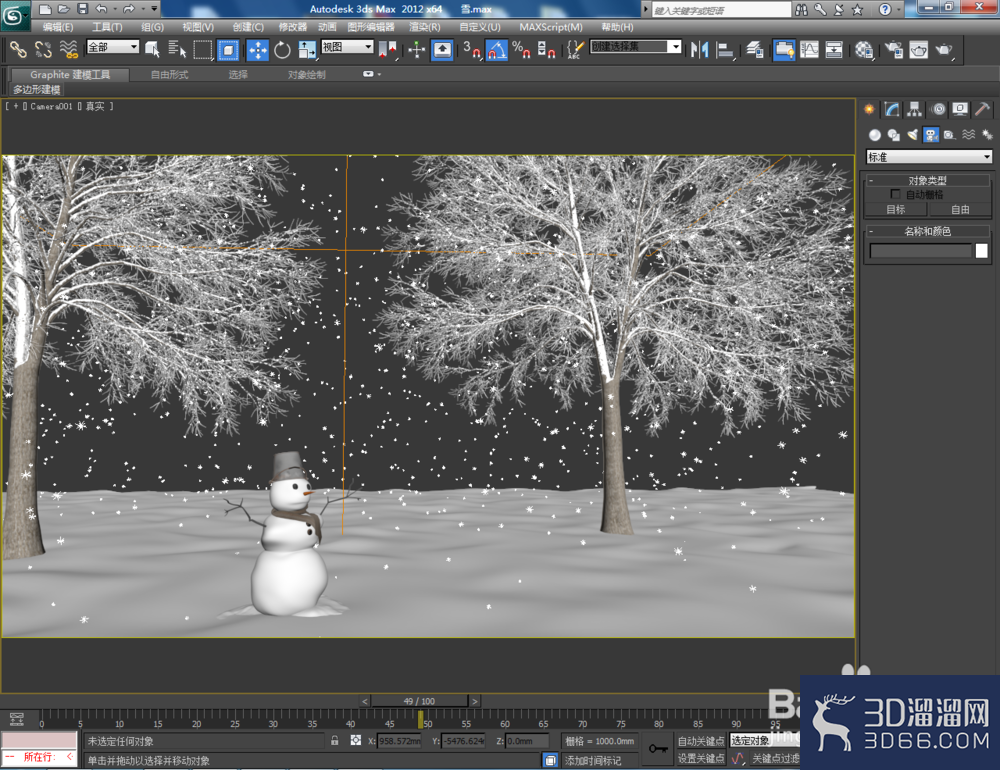This screenshot has width=1000, height=770.
Task: Open the 创建选择集 named selection dropdown
Action: pos(636,47)
